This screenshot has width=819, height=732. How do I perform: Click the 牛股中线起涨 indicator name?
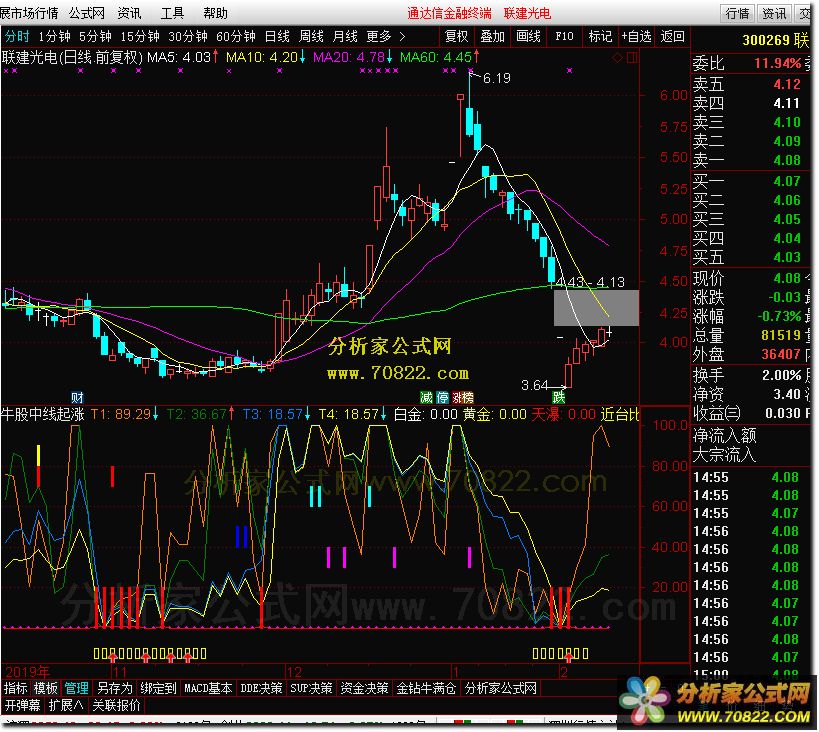coord(43,415)
